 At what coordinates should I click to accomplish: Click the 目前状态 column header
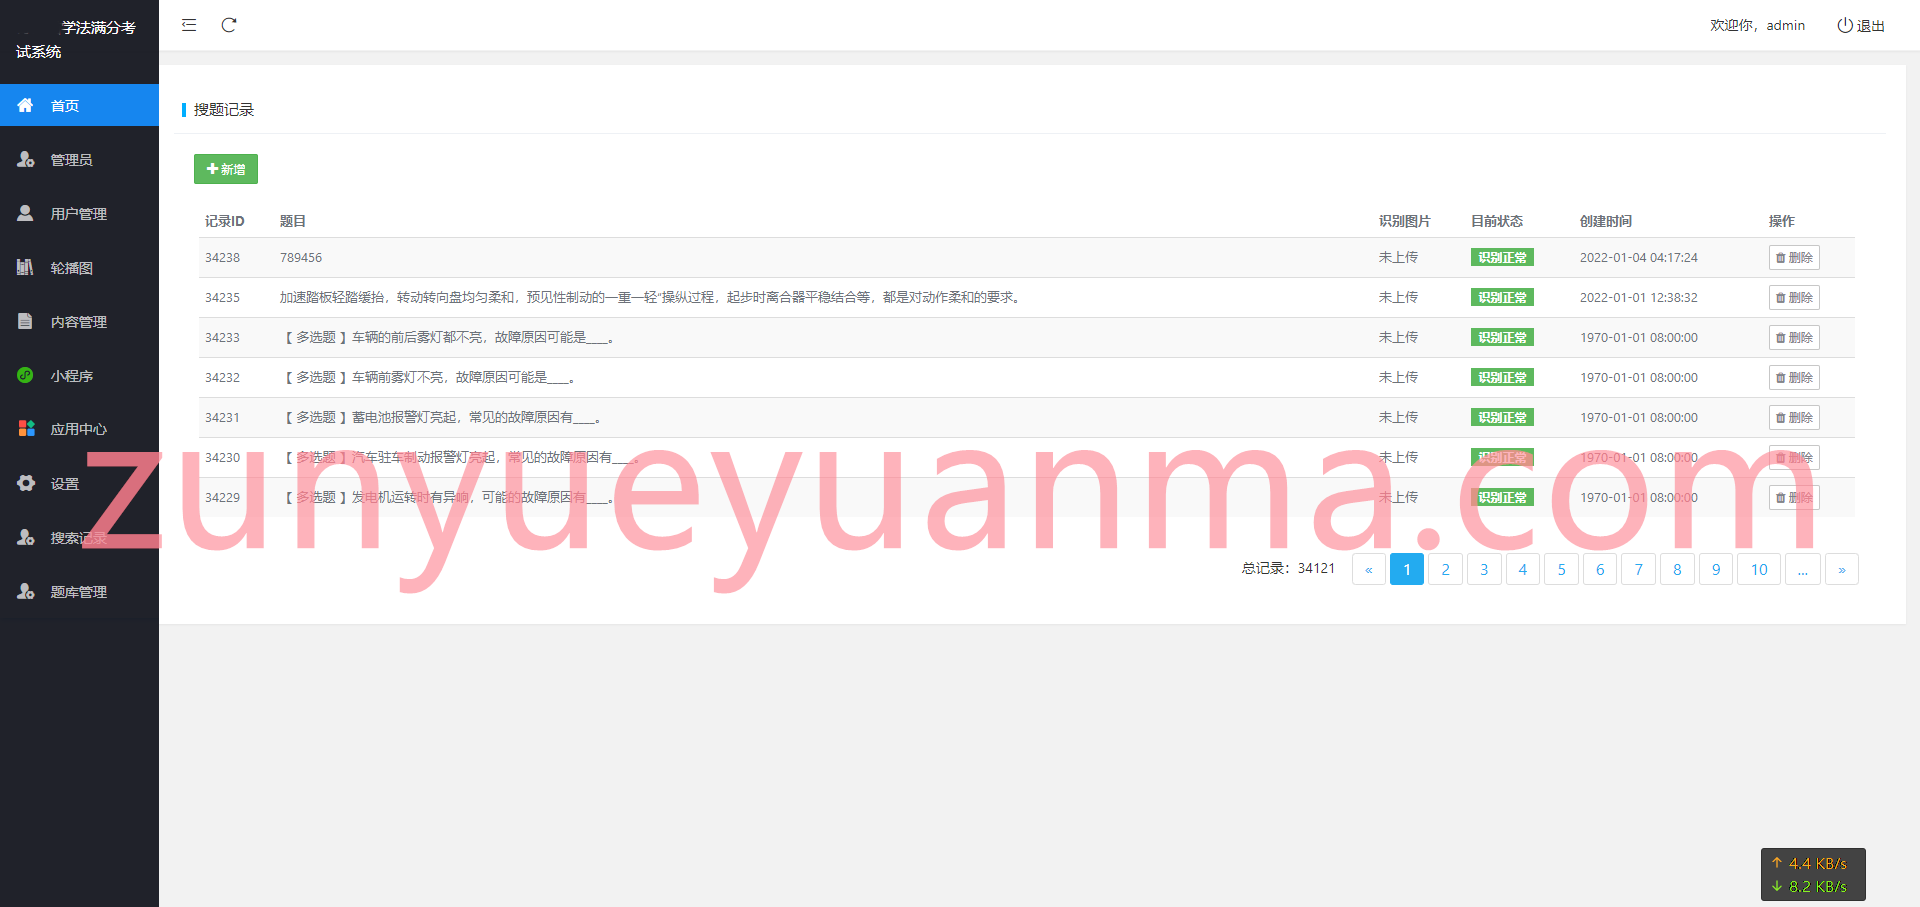coord(1497,221)
